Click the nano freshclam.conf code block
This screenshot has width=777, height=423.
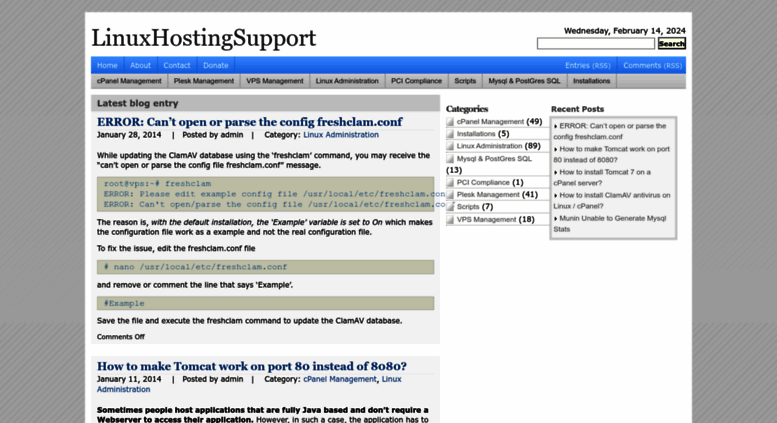[266, 267]
